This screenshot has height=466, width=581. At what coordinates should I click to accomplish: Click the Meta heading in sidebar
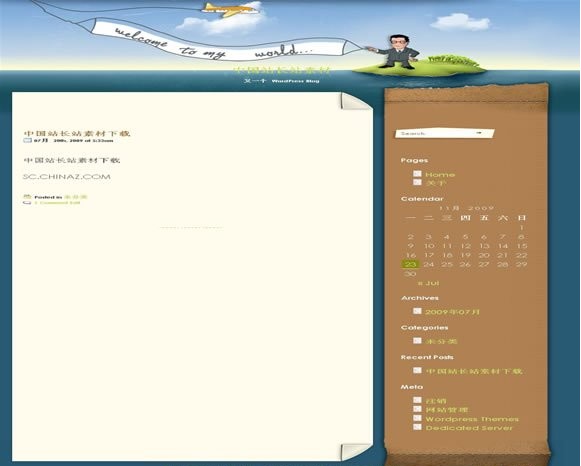[x=412, y=387]
